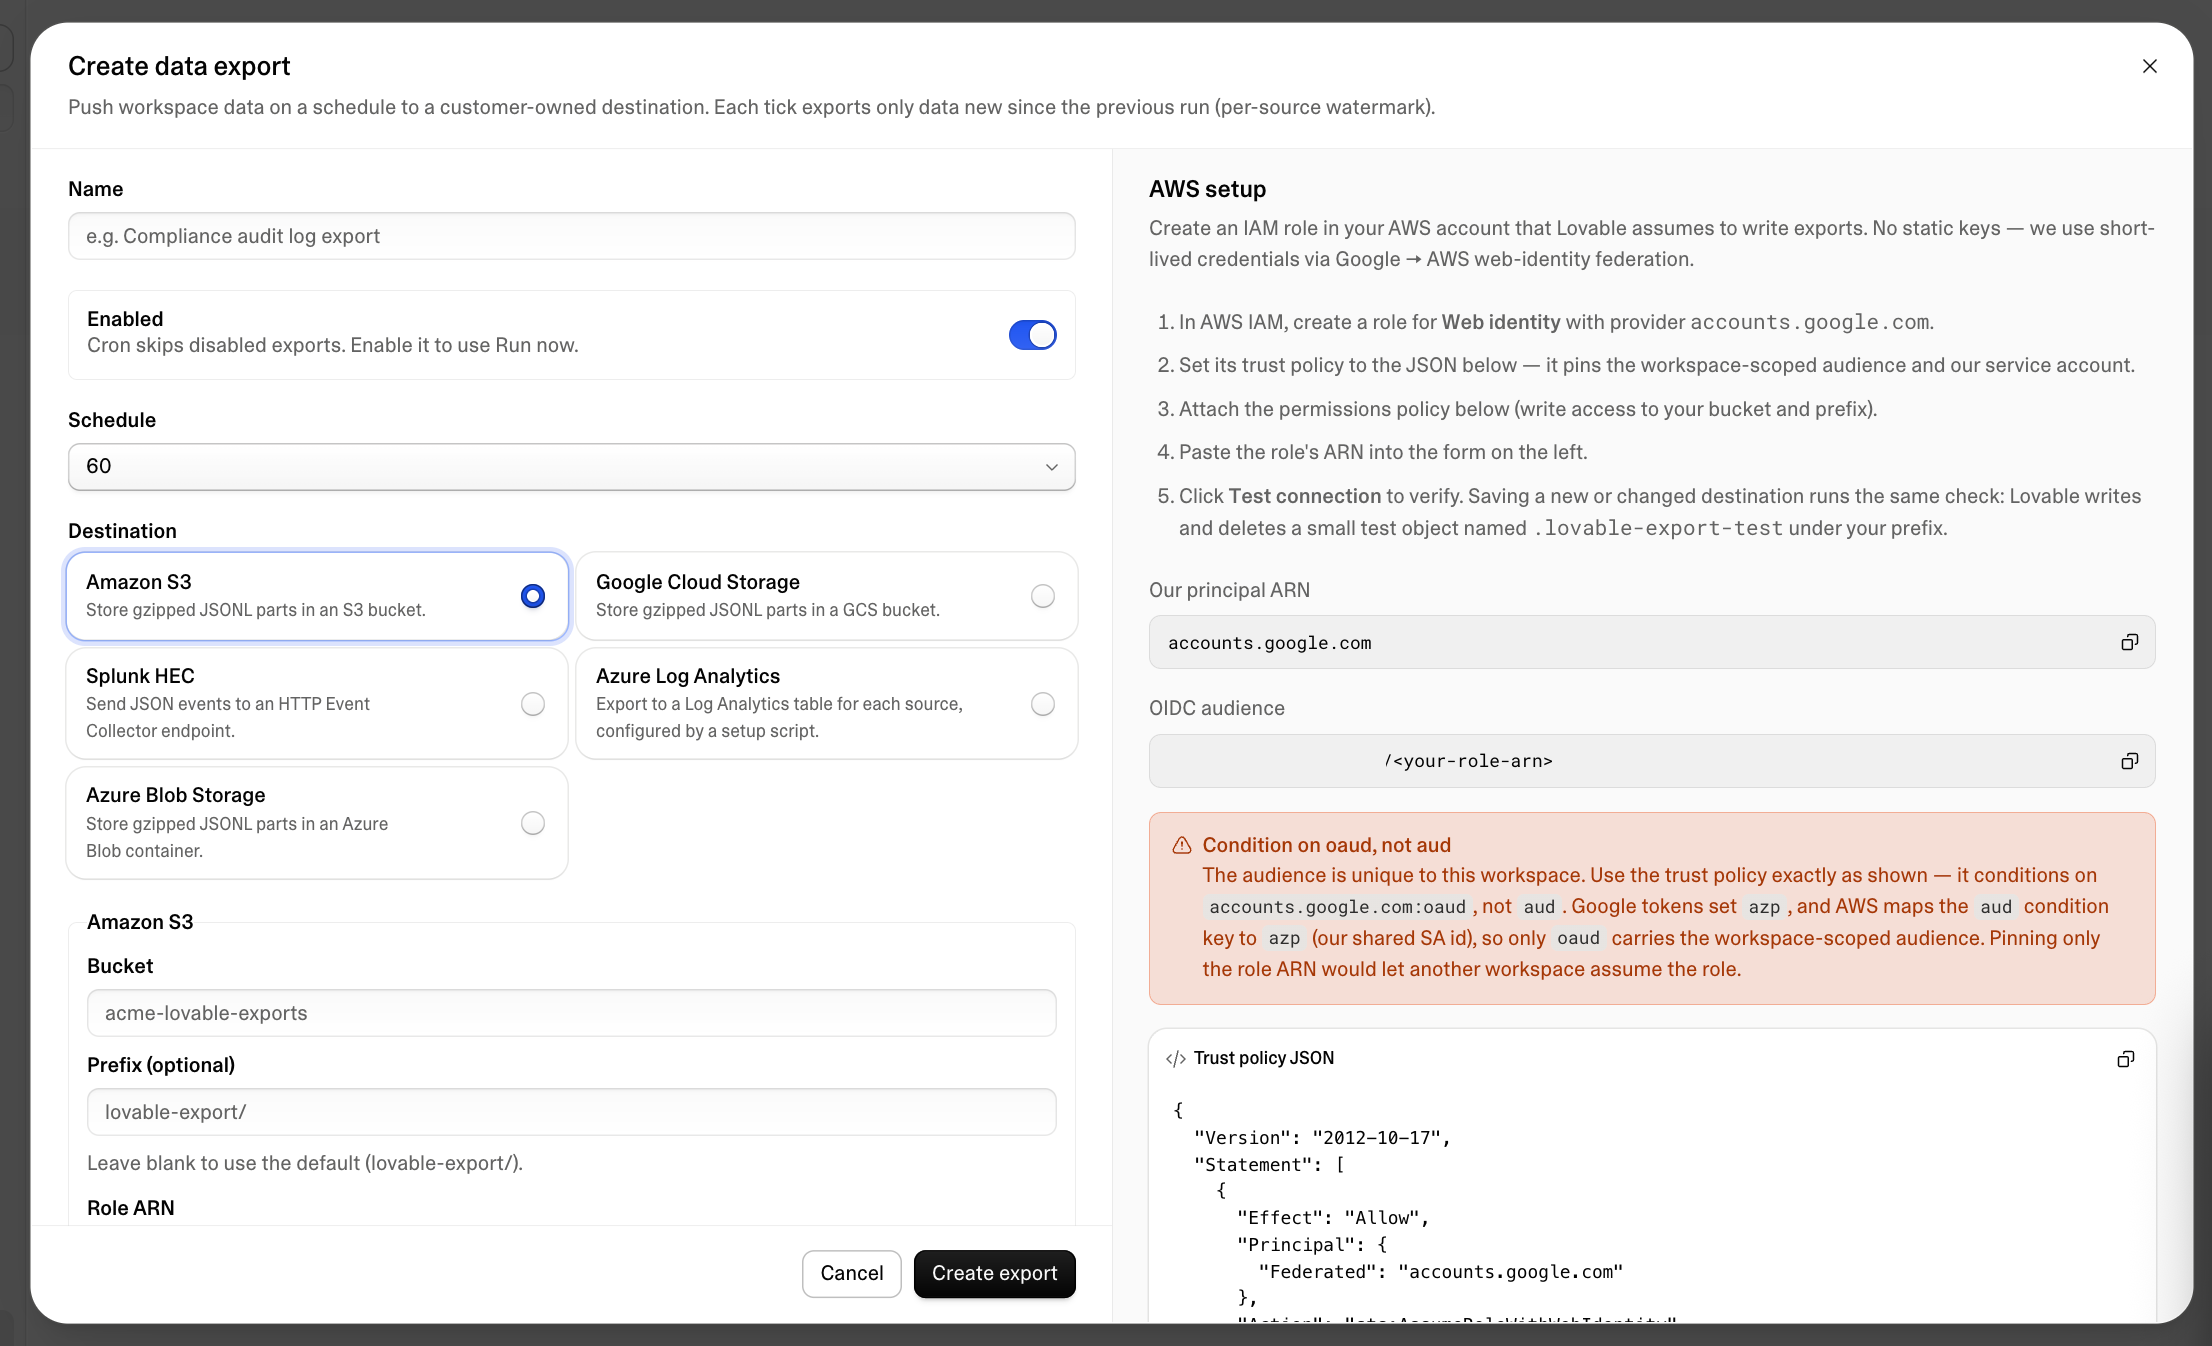The width and height of the screenshot is (2212, 1346).
Task: Click the warning icon beside Condition on oaud
Action: click(1181, 846)
